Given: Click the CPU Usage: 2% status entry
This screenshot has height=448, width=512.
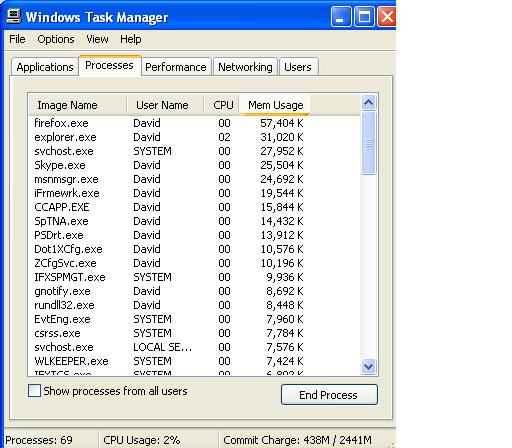Looking at the screenshot, I should [142, 440].
